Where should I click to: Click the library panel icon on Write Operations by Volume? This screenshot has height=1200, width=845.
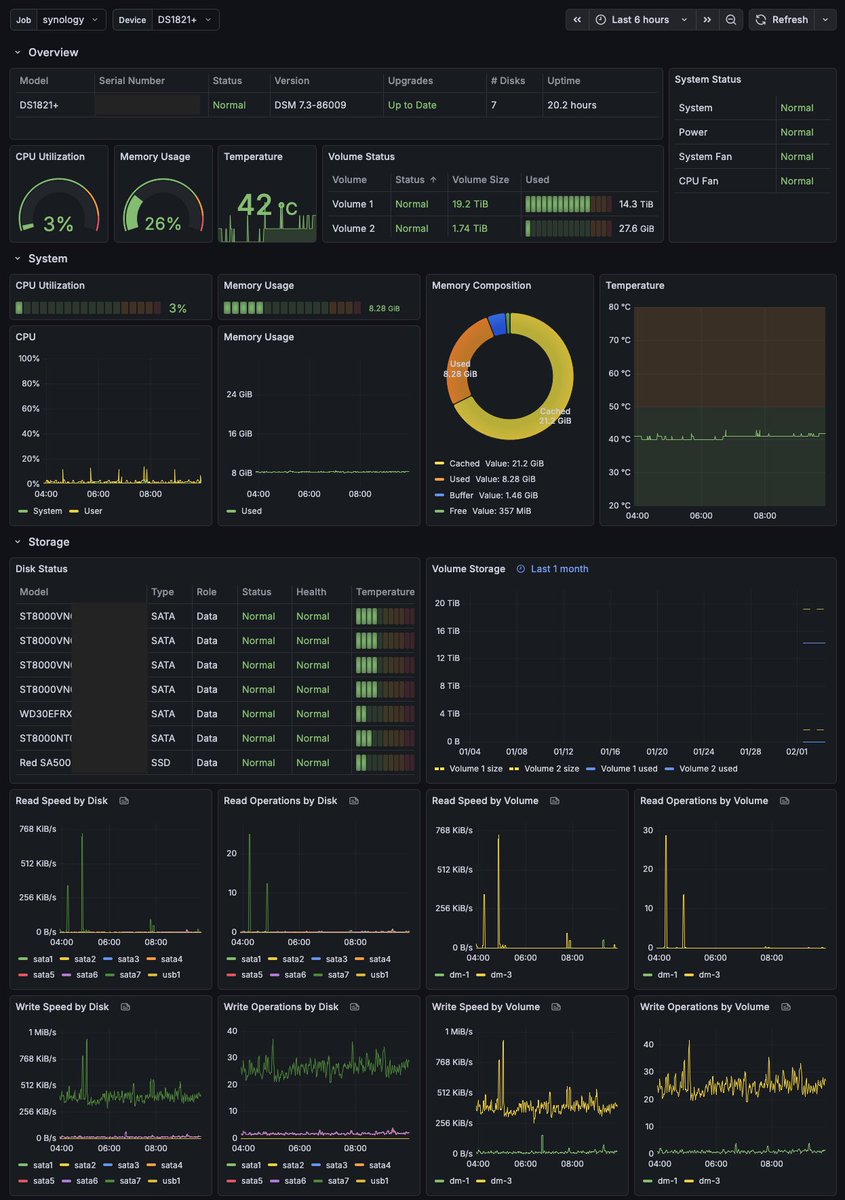click(785, 1007)
